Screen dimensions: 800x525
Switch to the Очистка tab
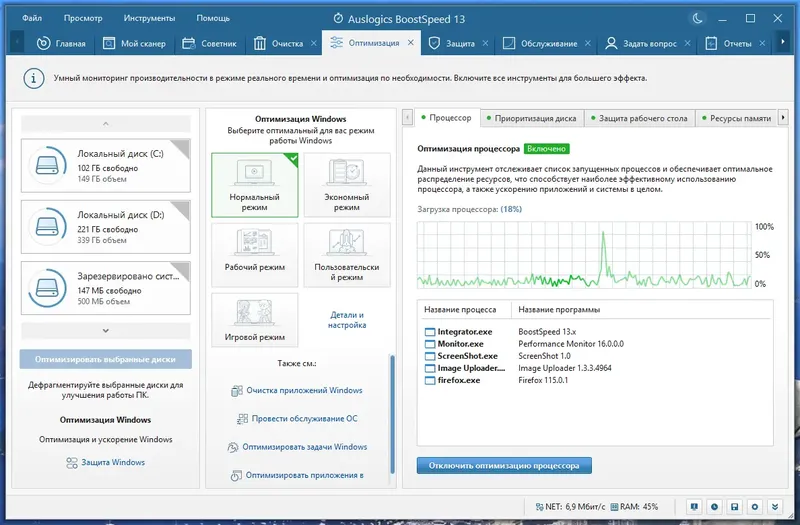(279, 43)
